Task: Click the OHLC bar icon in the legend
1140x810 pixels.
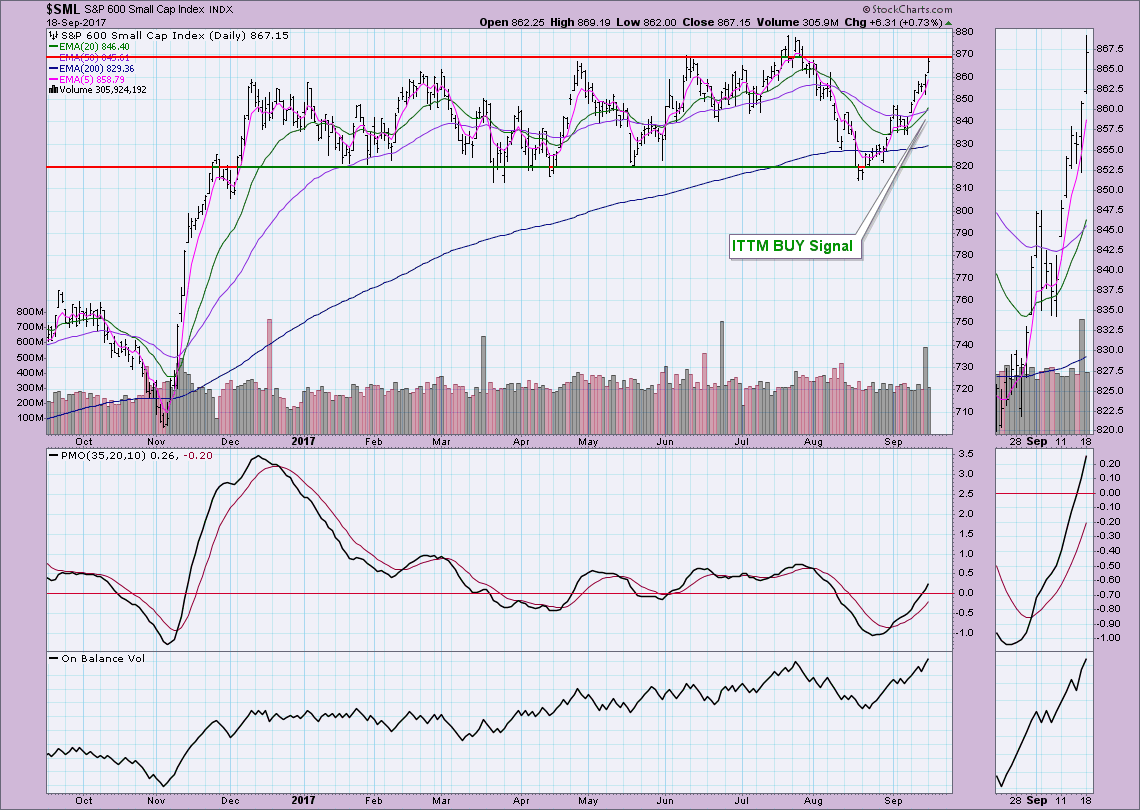Action: point(52,34)
